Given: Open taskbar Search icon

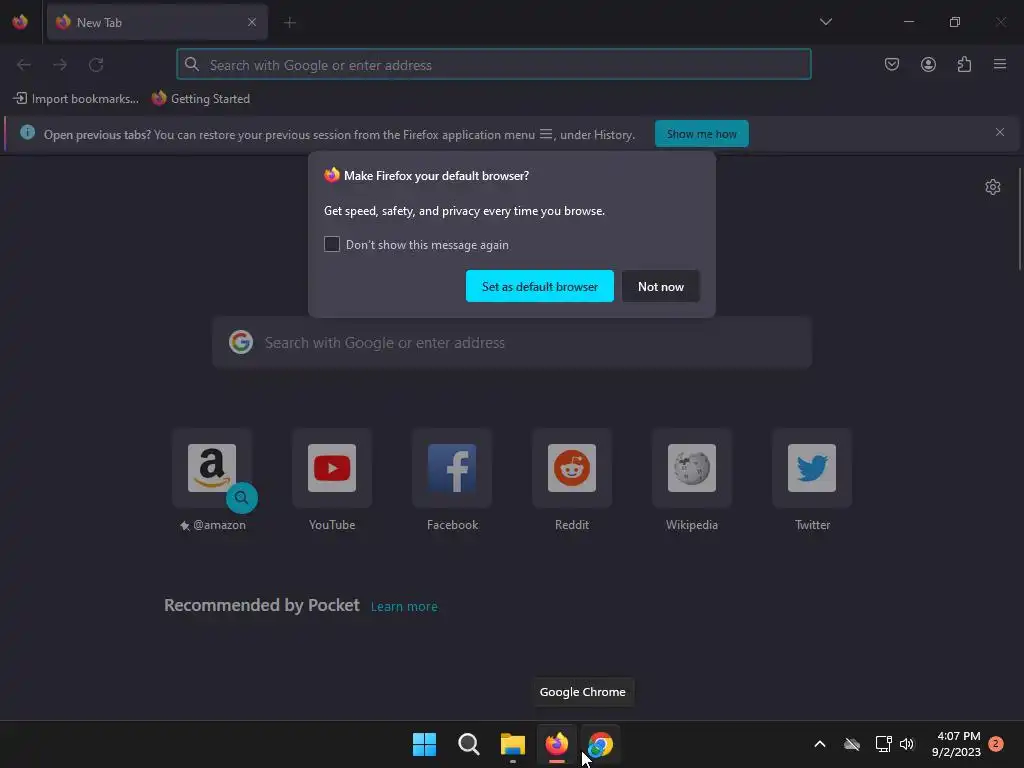Looking at the screenshot, I should [x=468, y=744].
